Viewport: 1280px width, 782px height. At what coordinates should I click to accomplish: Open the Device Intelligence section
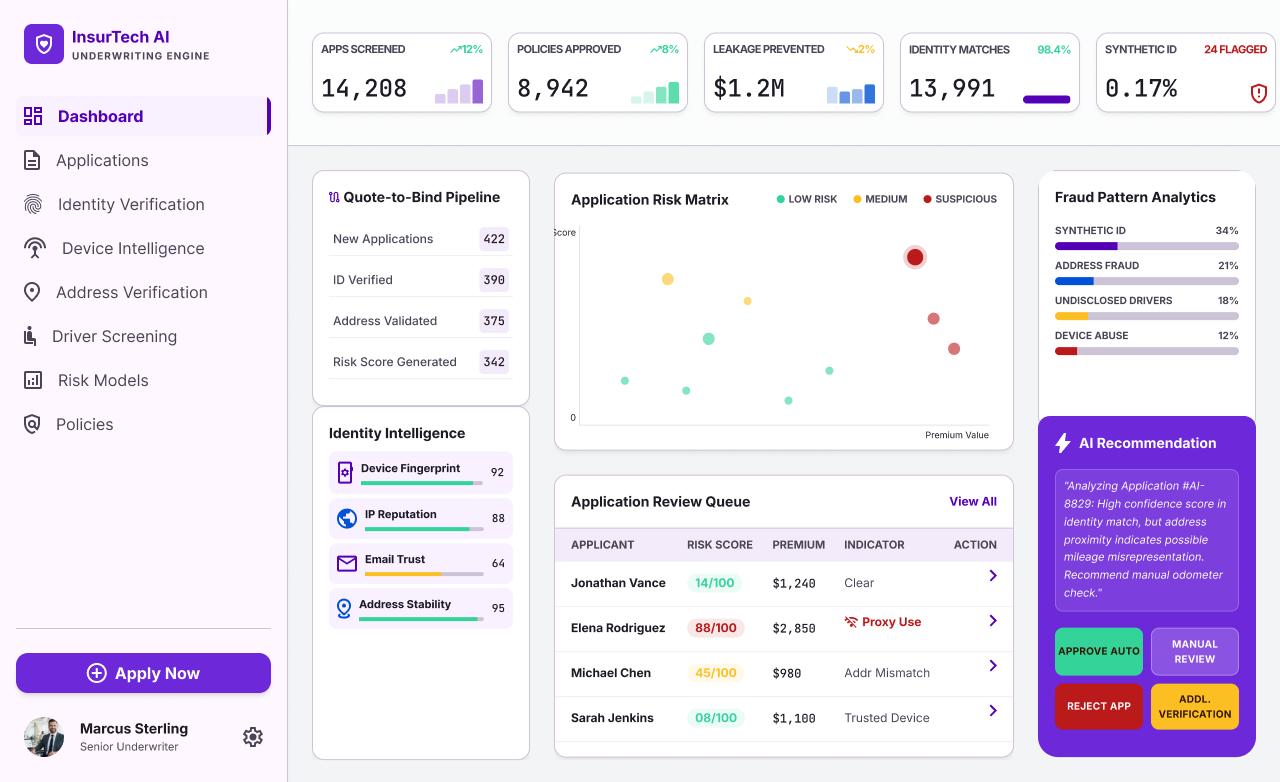click(x=143, y=248)
